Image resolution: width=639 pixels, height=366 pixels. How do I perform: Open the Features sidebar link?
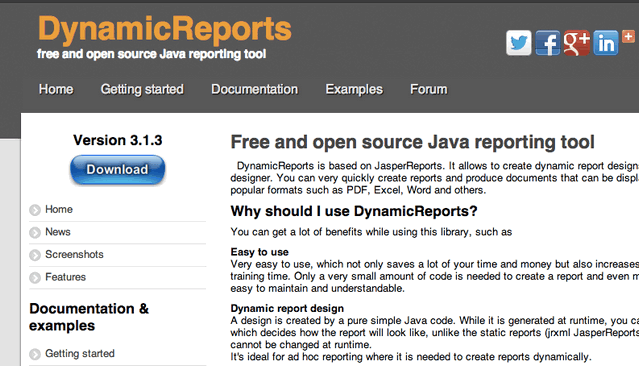(x=65, y=277)
